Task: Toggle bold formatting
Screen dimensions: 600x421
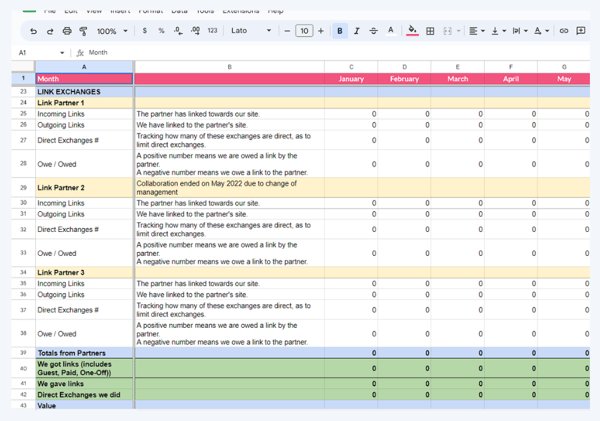Action: (340, 31)
